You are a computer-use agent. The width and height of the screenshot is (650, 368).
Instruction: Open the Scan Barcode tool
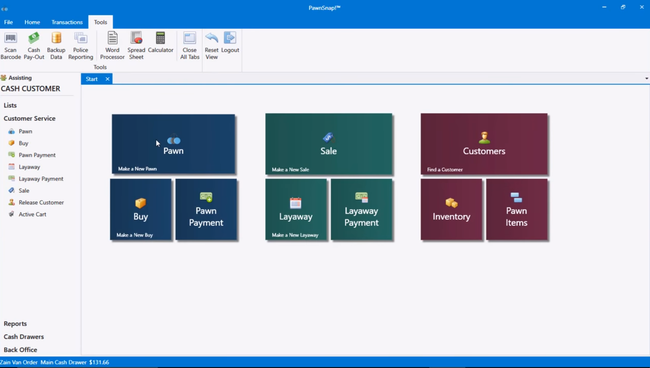pyautogui.click(x=10, y=46)
